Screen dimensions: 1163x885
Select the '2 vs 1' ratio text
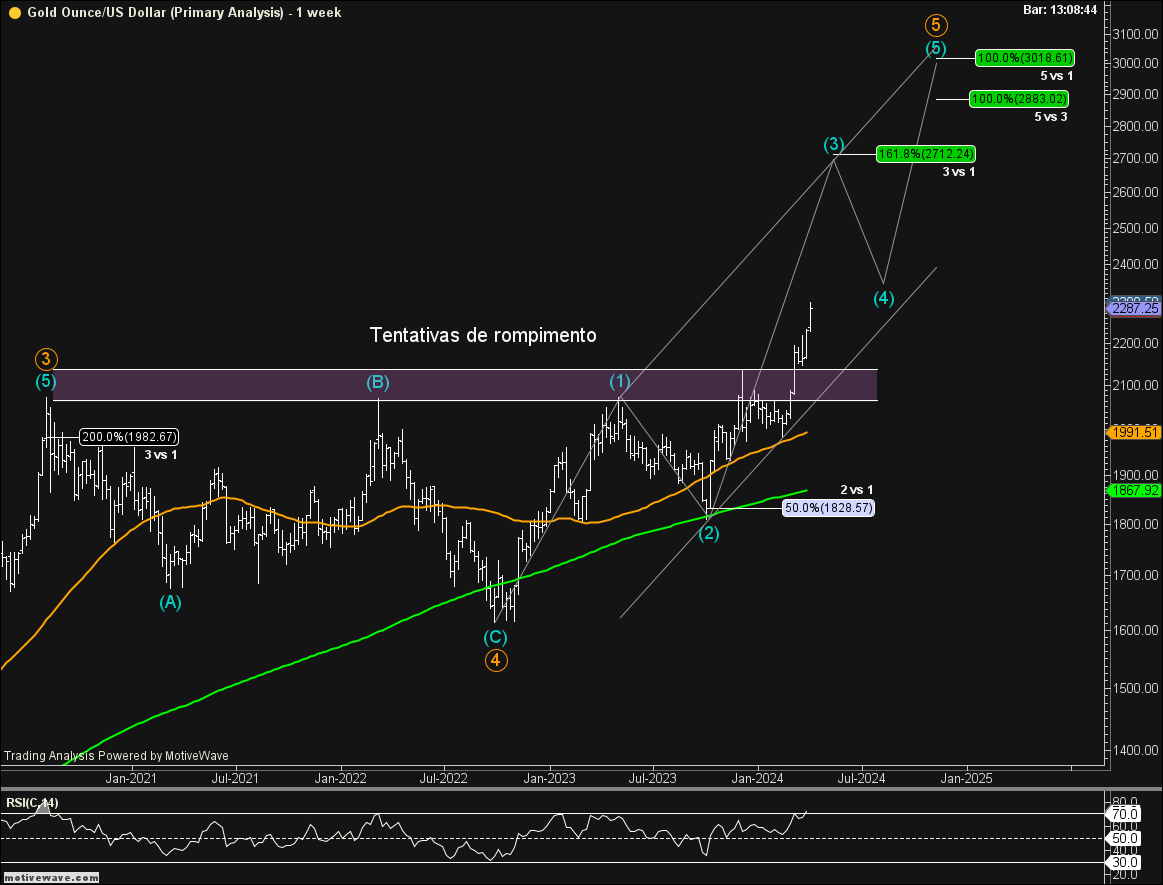point(857,490)
